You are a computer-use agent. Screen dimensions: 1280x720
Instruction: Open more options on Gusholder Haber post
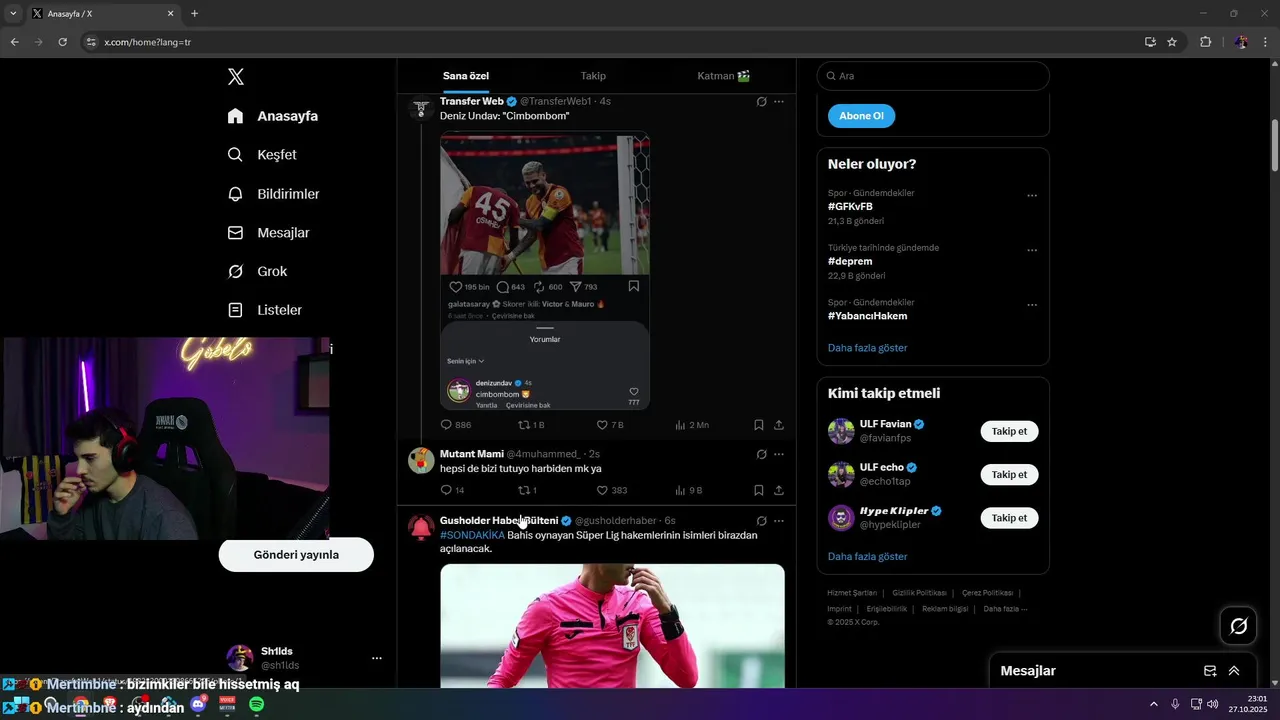(x=779, y=521)
